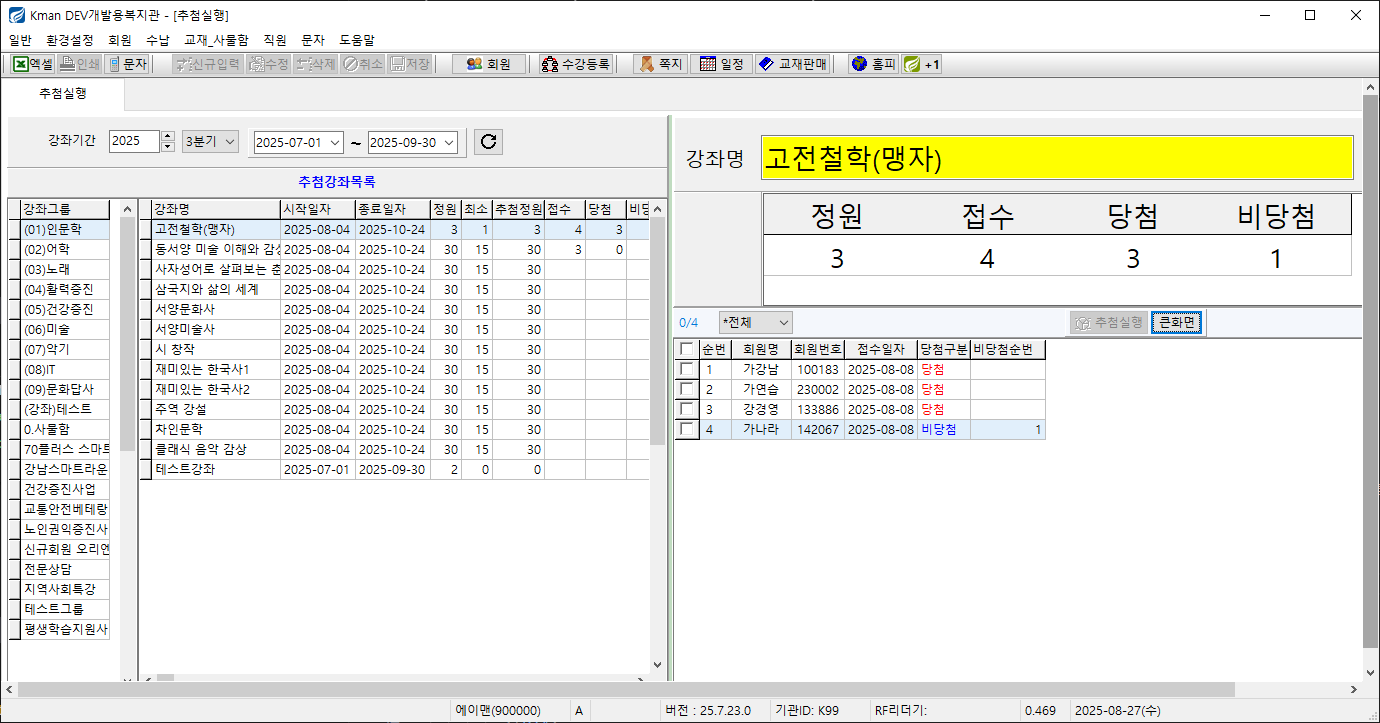Open the 환경설정 menu

[x=70, y=40]
